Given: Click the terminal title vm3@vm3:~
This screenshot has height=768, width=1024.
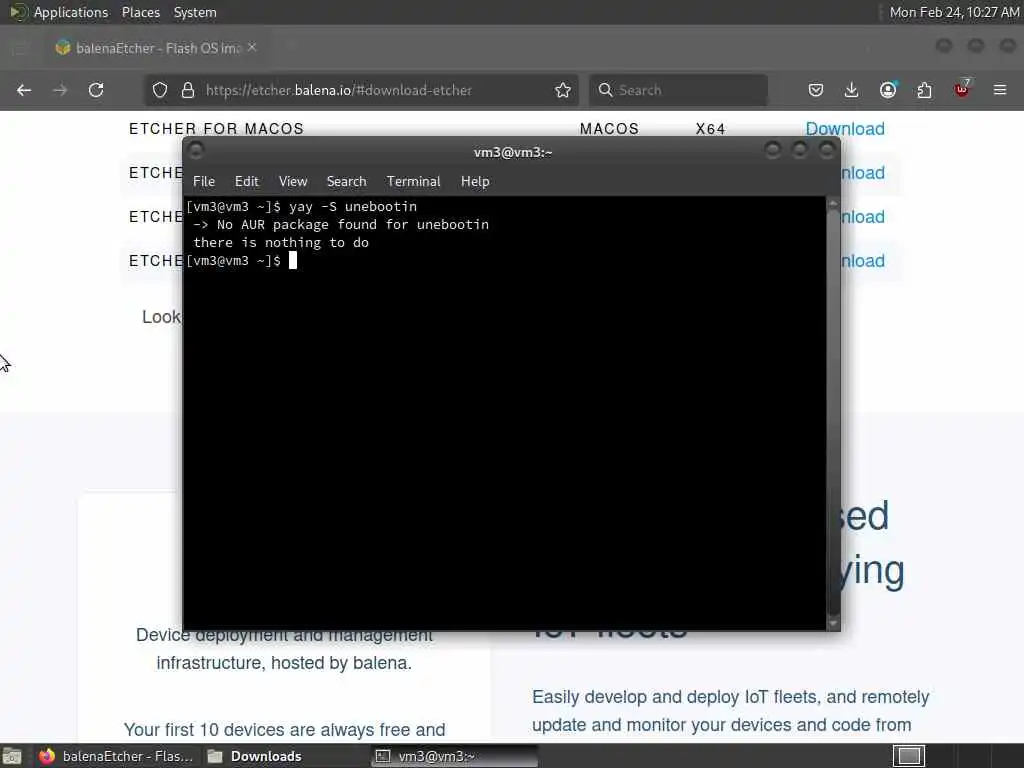Looking at the screenshot, I should point(513,152).
